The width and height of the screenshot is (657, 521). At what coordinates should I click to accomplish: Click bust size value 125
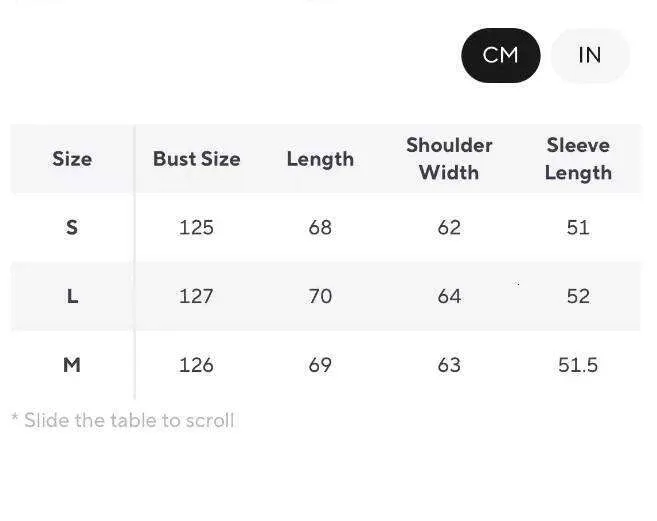[x=196, y=227]
